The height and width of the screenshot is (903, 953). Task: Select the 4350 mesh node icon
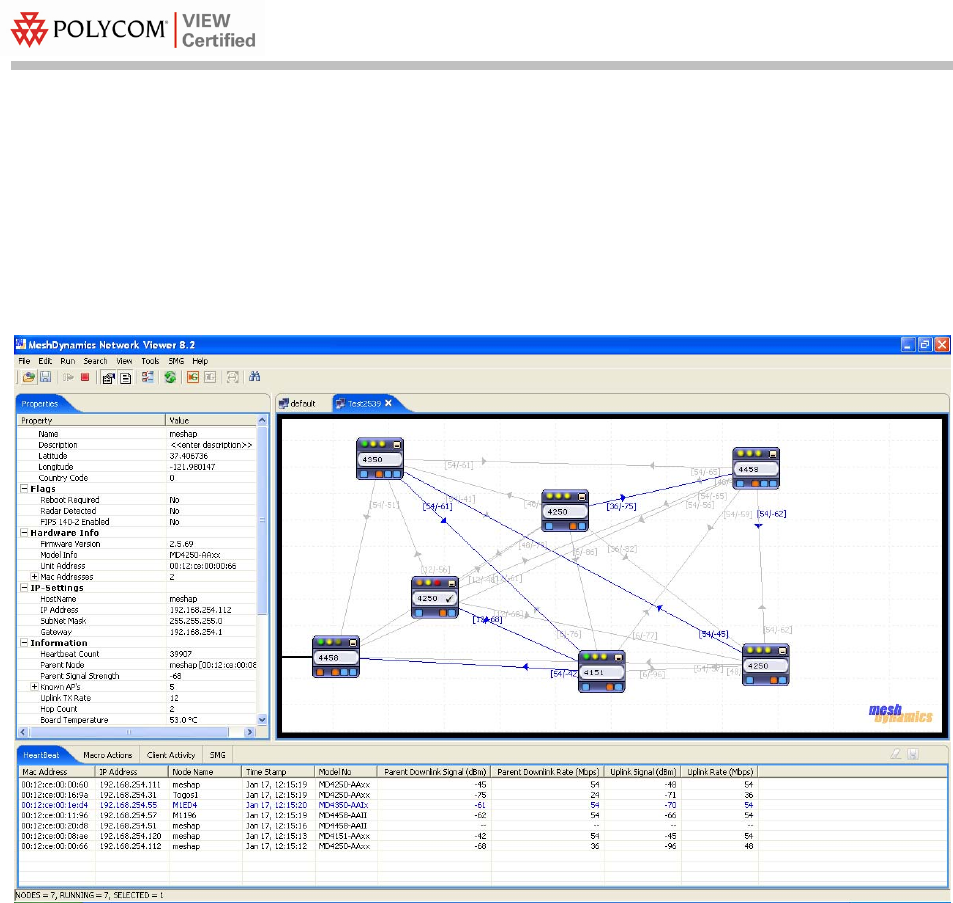[380, 458]
